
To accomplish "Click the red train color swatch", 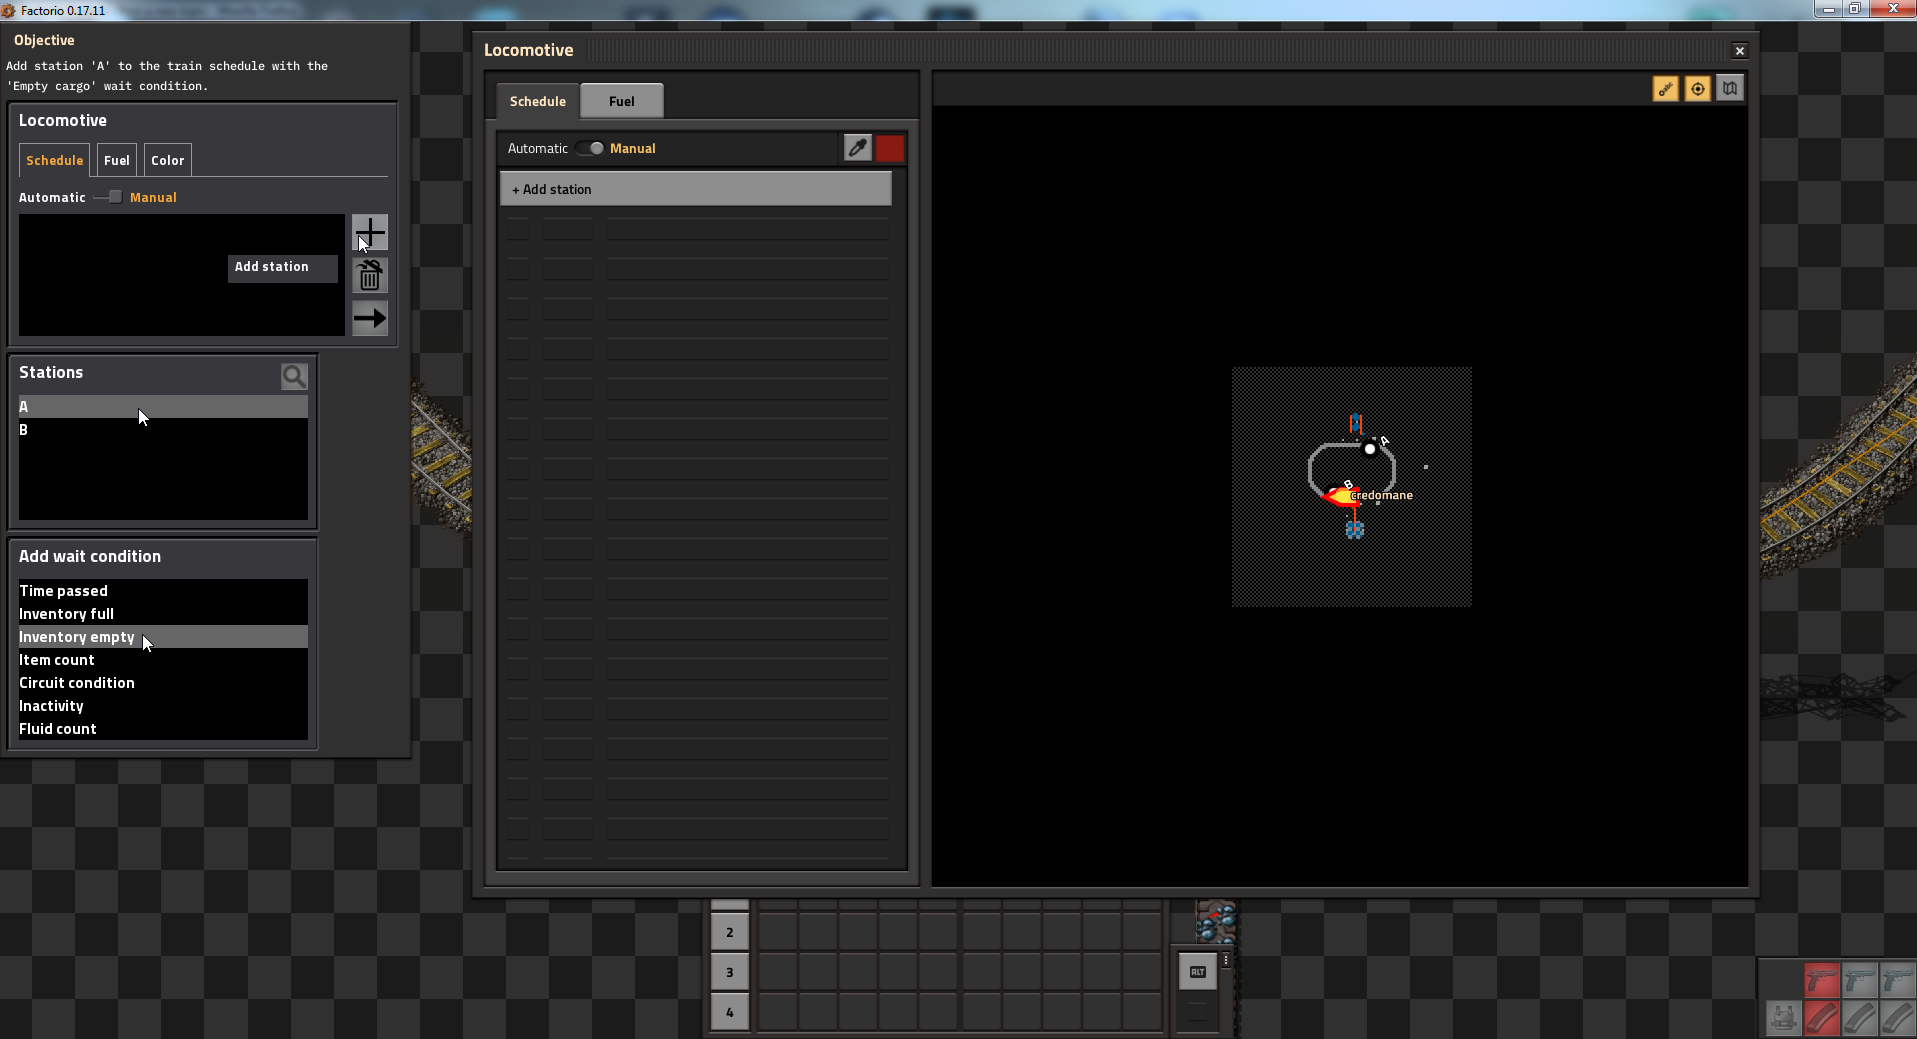I will pos(889,148).
